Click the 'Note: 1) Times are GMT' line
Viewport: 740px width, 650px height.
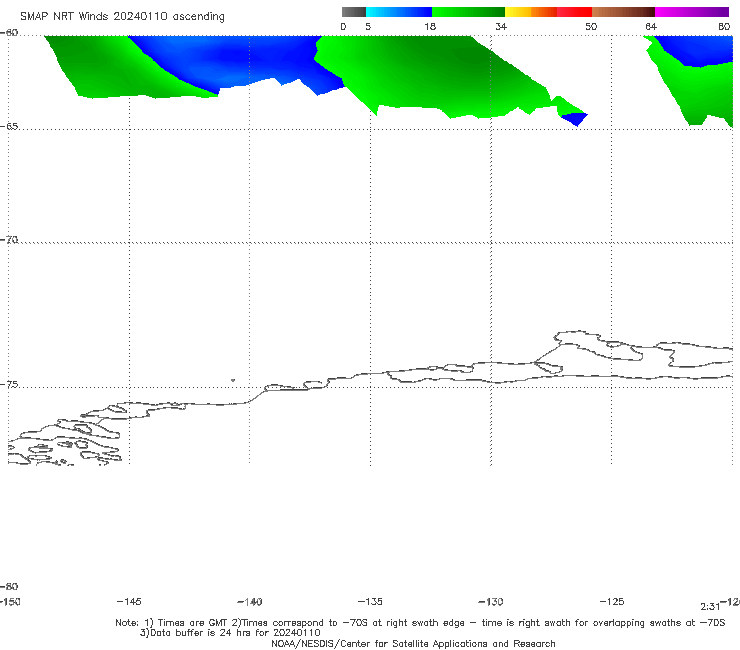point(420,623)
